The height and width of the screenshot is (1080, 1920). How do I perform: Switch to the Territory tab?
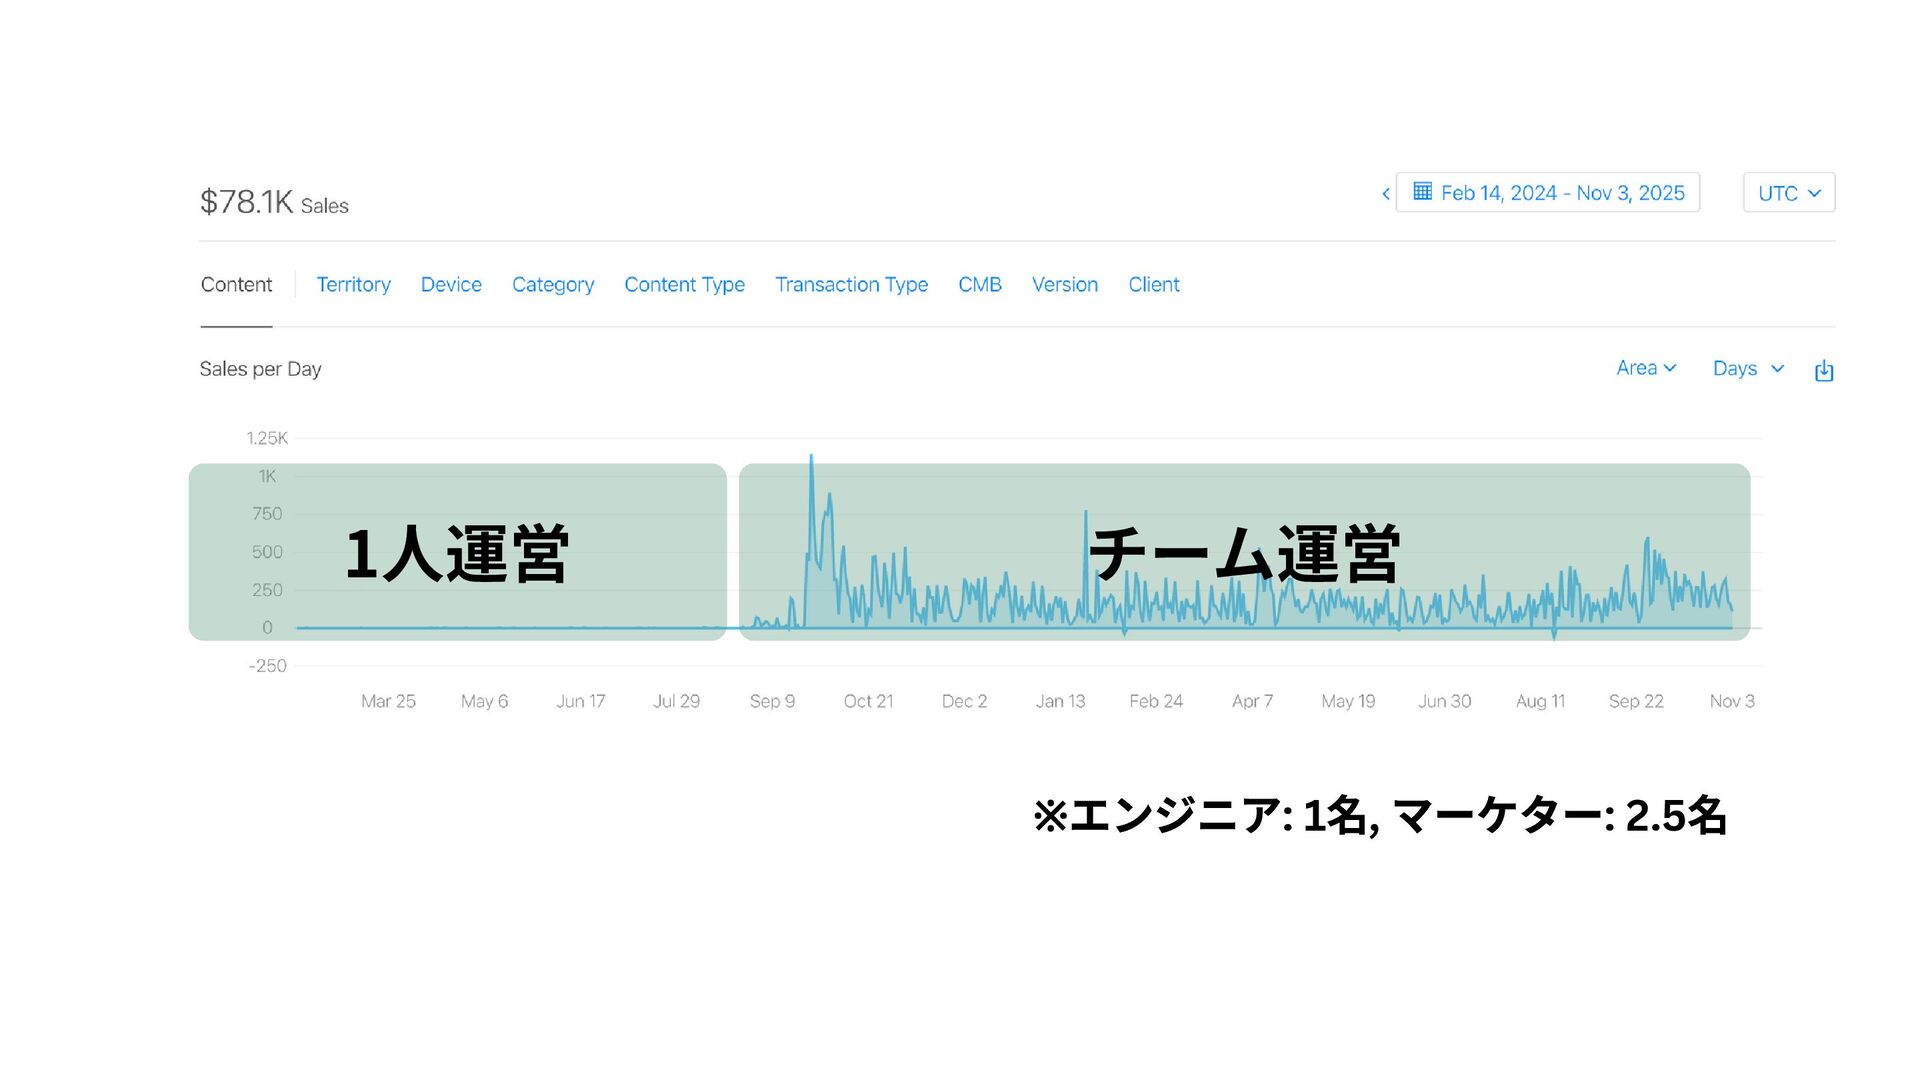pyautogui.click(x=353, y=285)
